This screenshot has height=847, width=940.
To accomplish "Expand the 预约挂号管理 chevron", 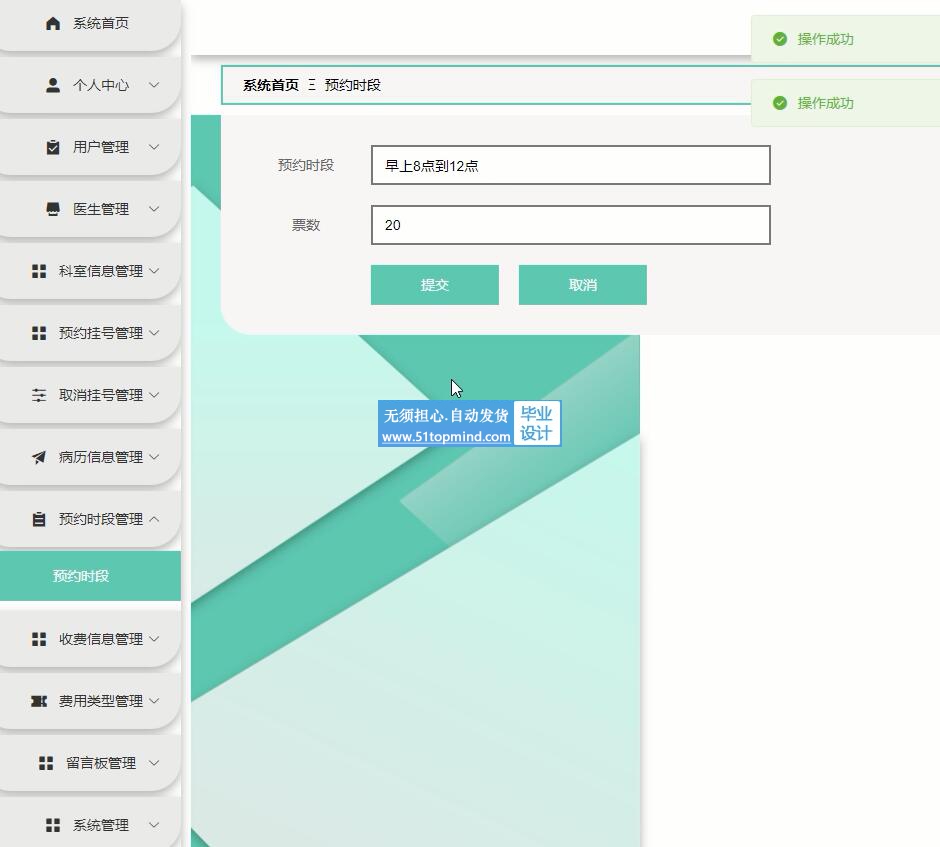I will coord(154,333).
